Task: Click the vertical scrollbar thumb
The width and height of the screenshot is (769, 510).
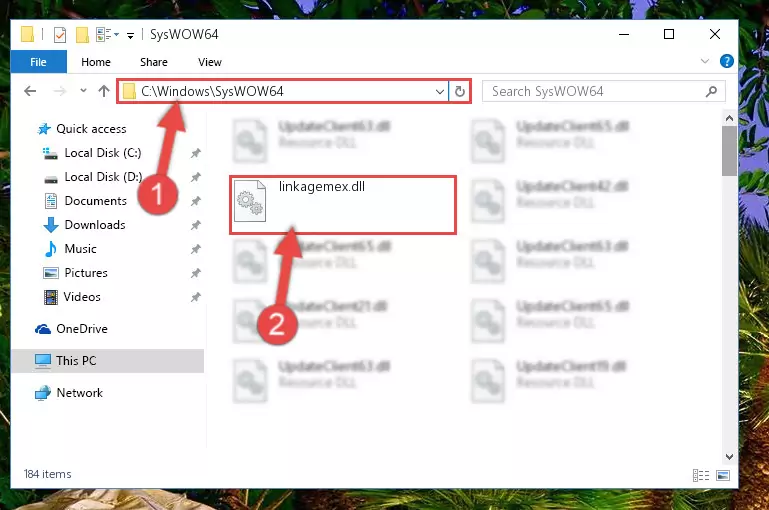Action: pyautogui.click(x=729, y=151)
